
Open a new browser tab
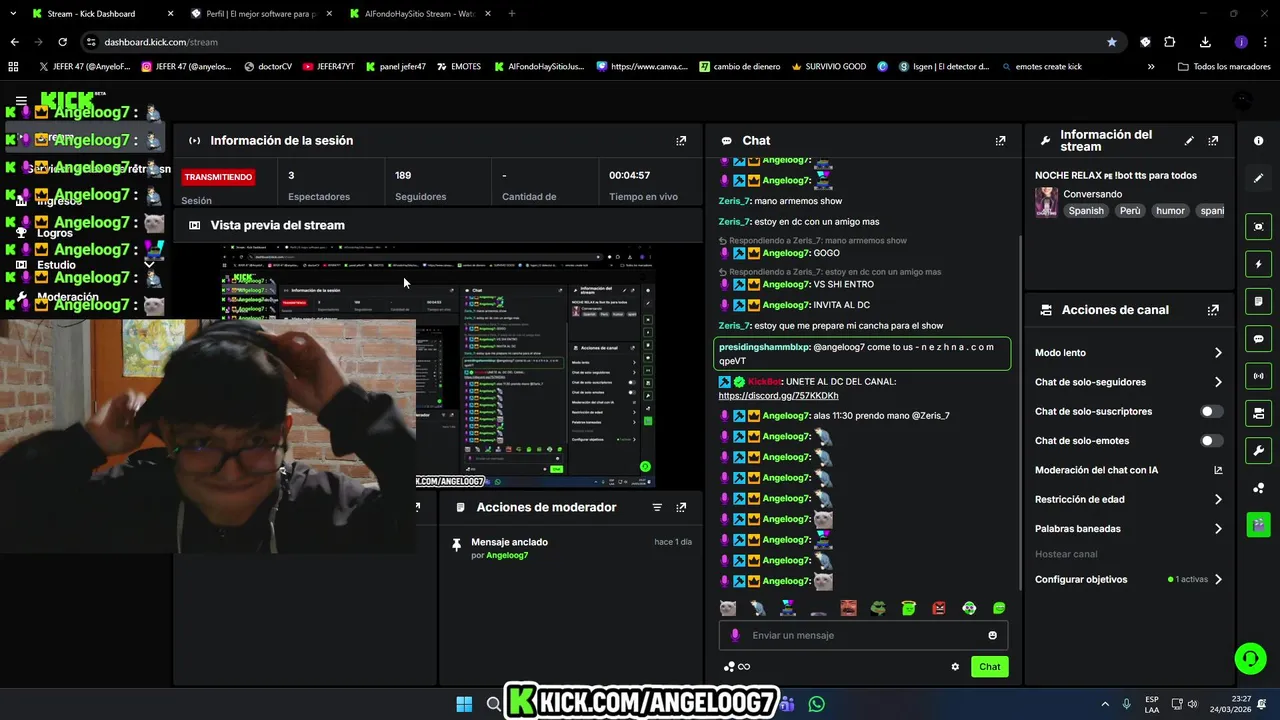(512, 14)
